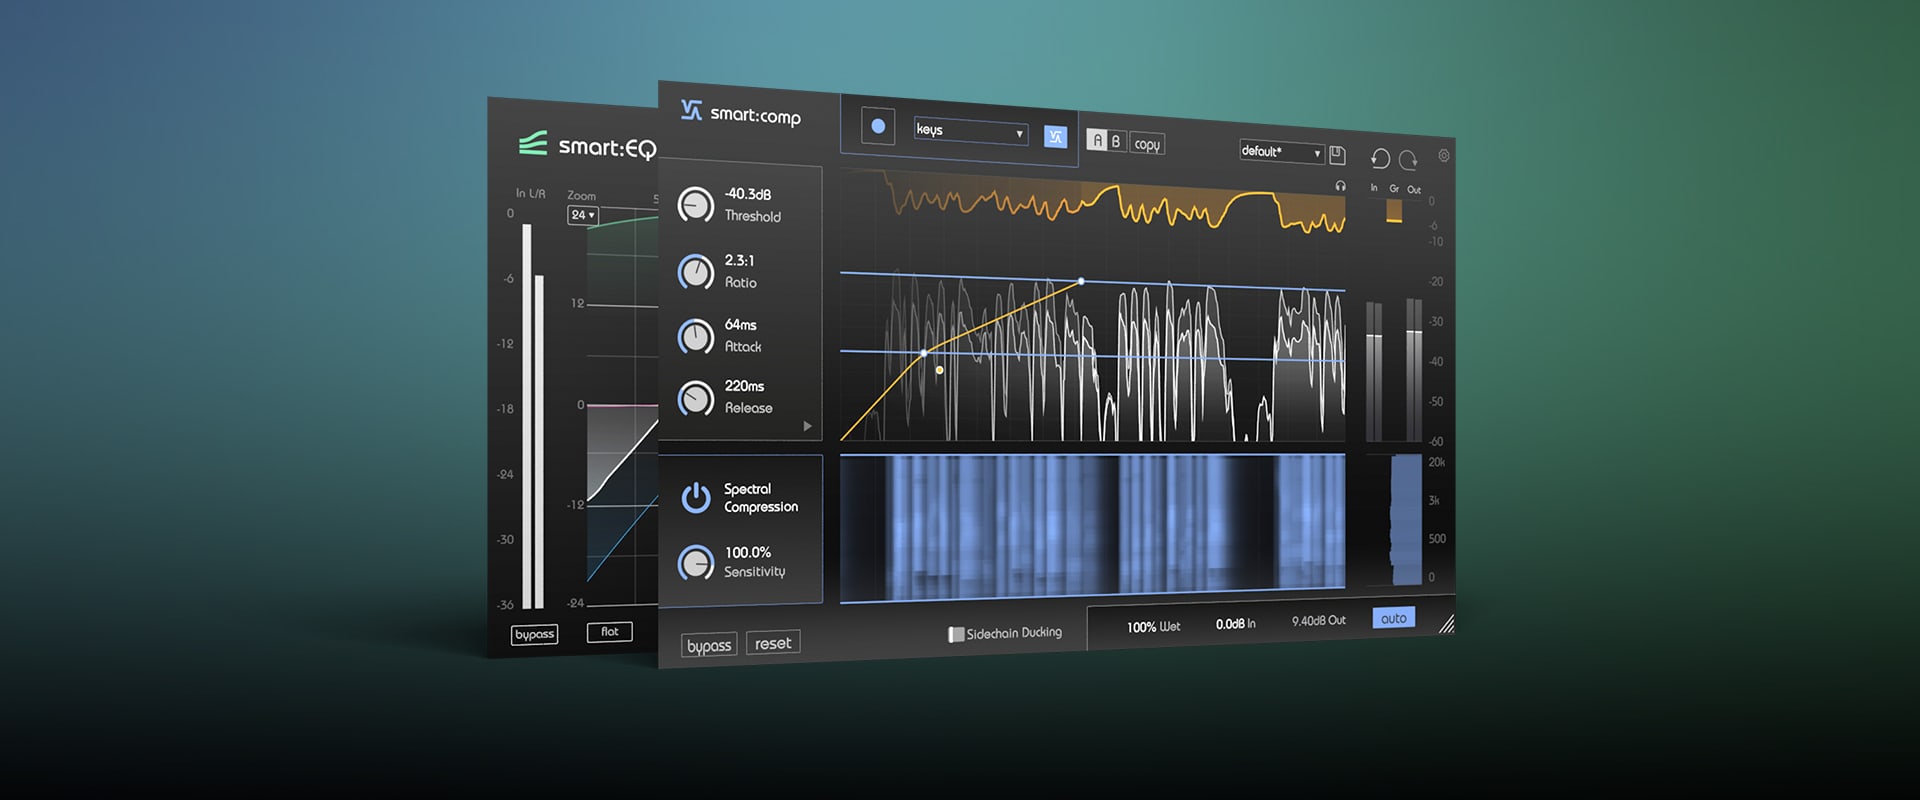Click the redo arrow icon

(x=1408, y=159)
